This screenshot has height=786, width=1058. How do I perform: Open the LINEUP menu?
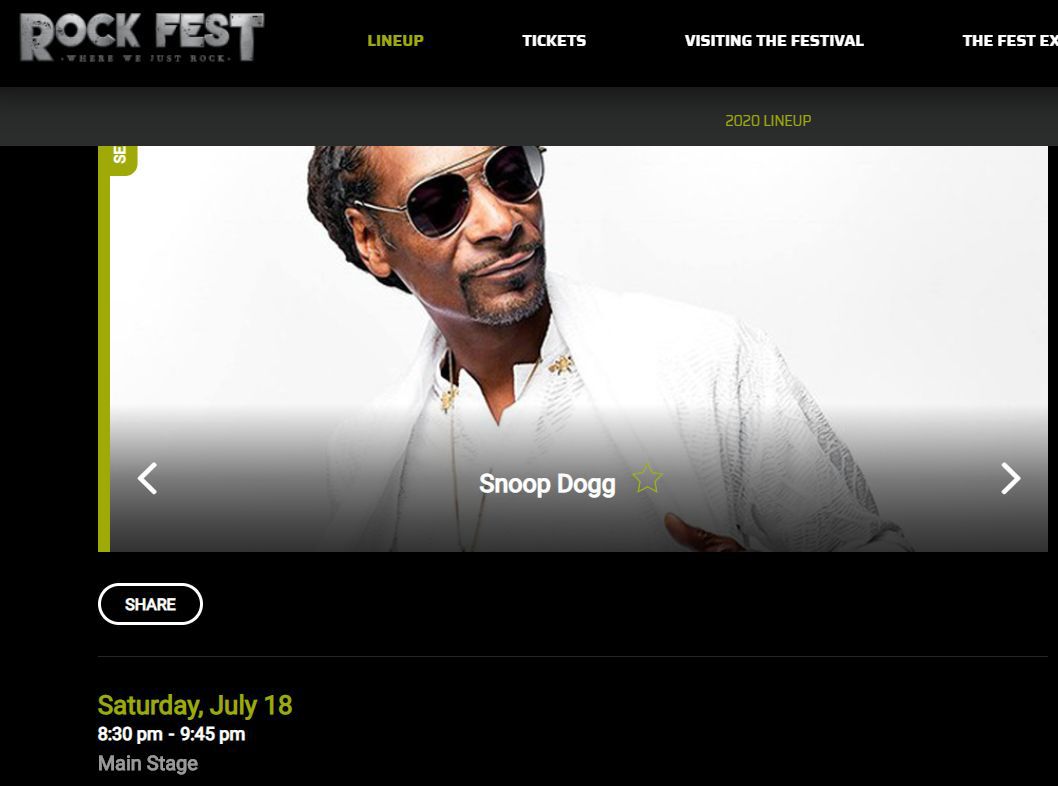coord(395,40)
